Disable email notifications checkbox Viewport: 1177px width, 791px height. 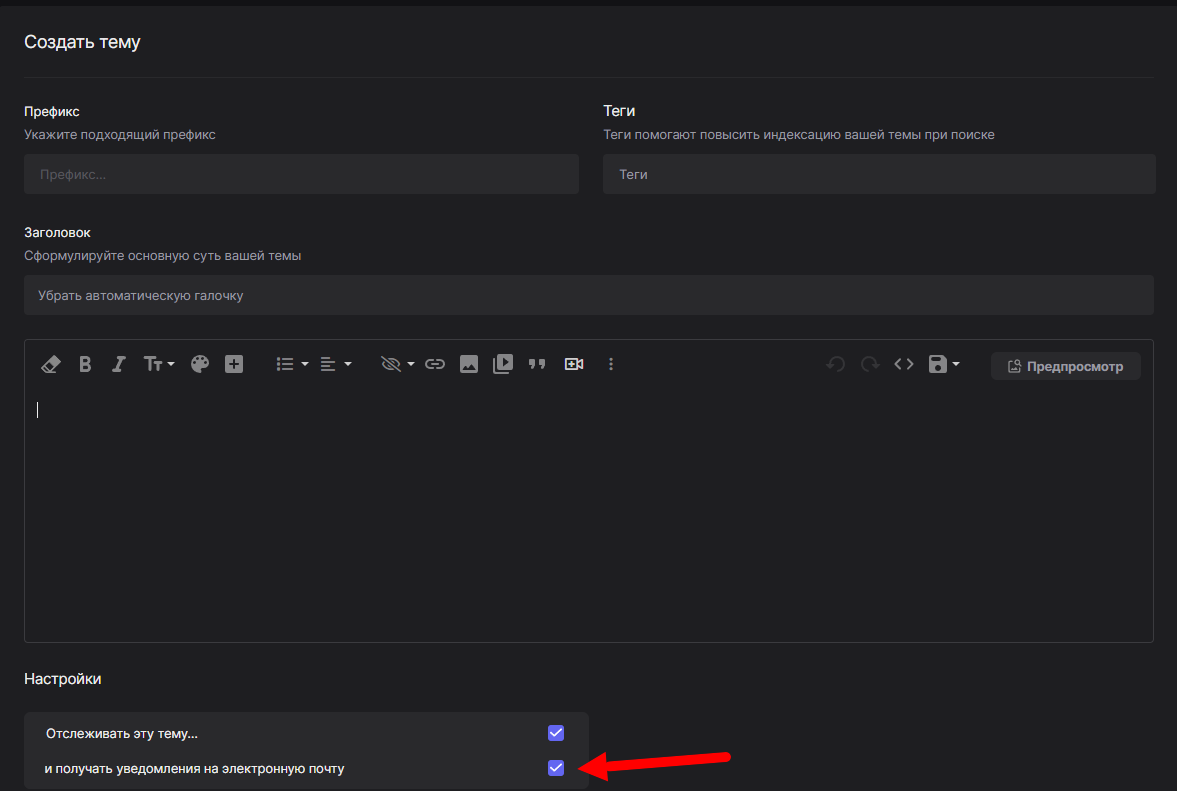pyautogui.click(x=556, y=768)
